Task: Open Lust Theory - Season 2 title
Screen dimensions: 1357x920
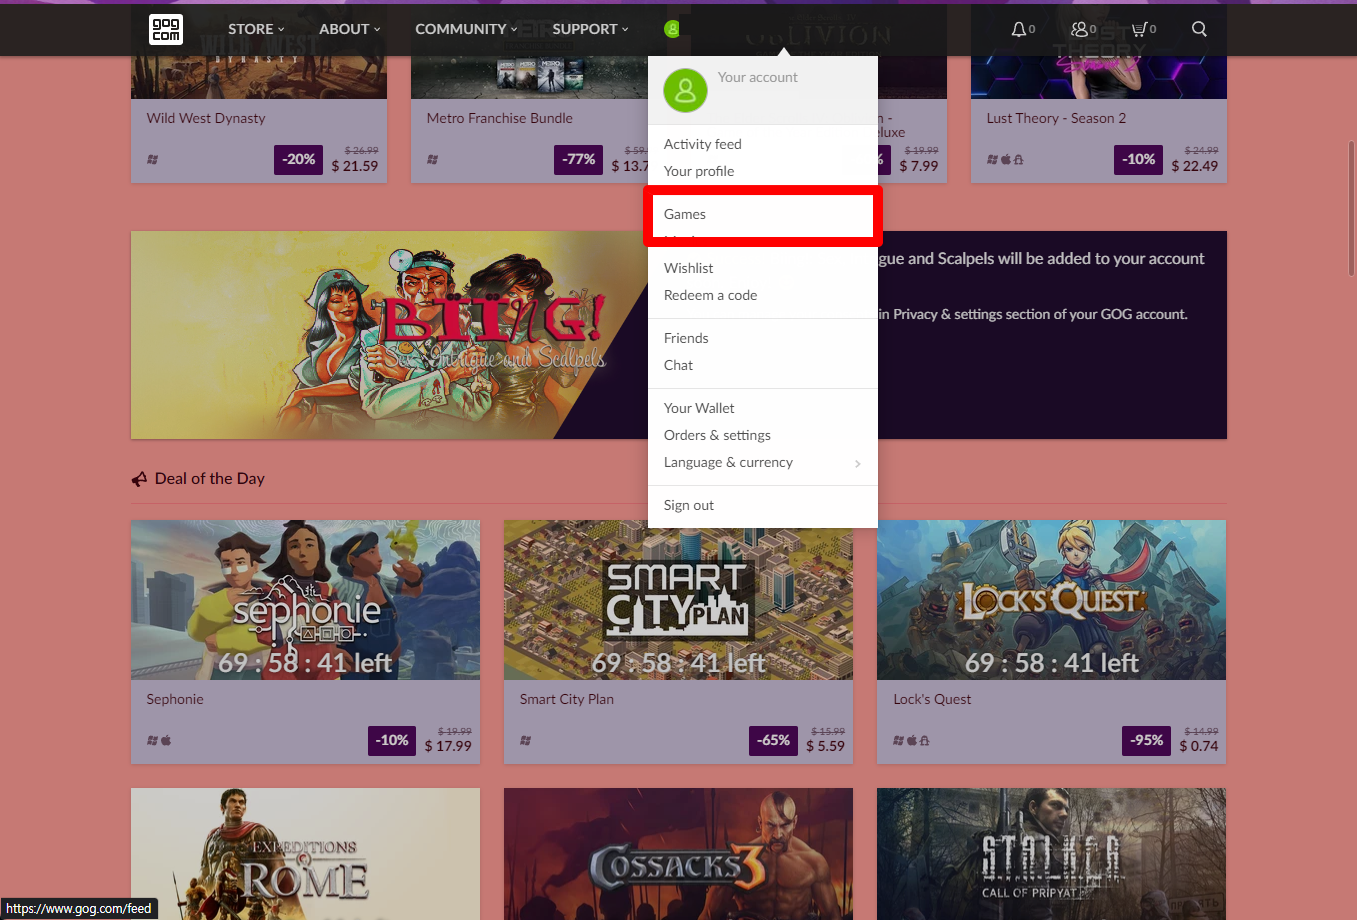Action: click(1056, 118)
